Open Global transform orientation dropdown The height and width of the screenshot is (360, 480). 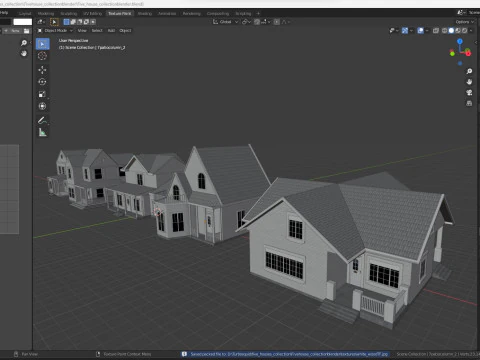[x=226, y=22]
